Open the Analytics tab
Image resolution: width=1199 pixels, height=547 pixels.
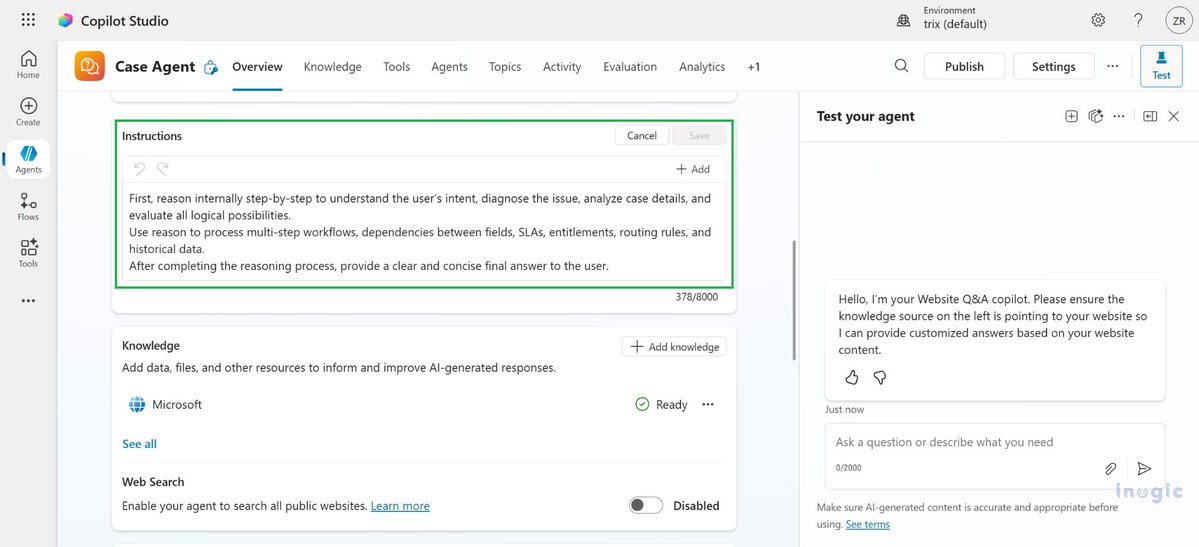(x=702, y=67)
